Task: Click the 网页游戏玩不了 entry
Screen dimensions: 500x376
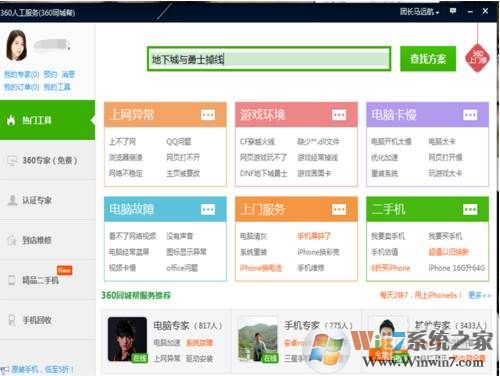Action: pos(263,157)
